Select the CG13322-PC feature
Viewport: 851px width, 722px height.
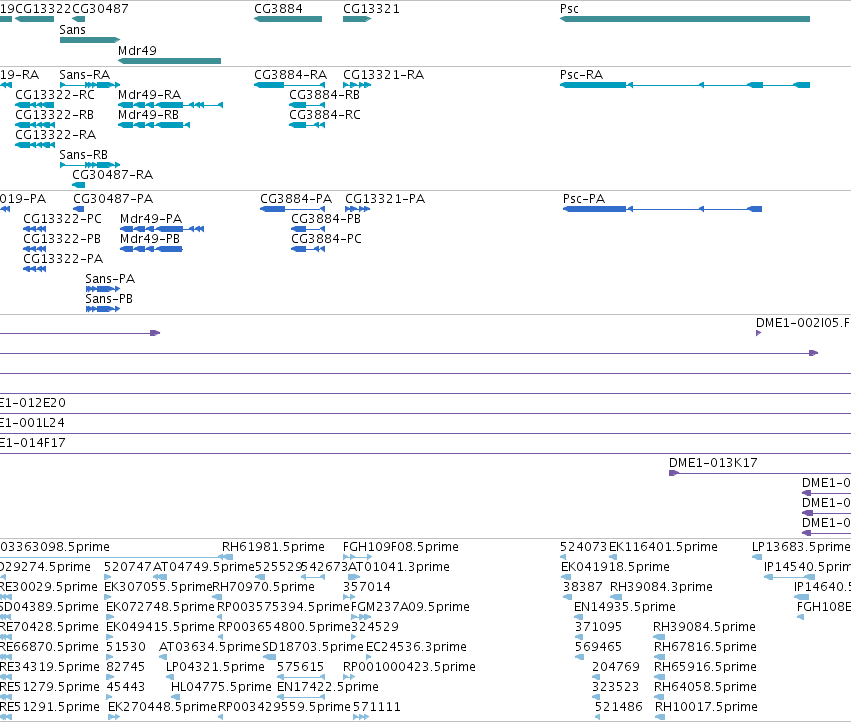35,229
